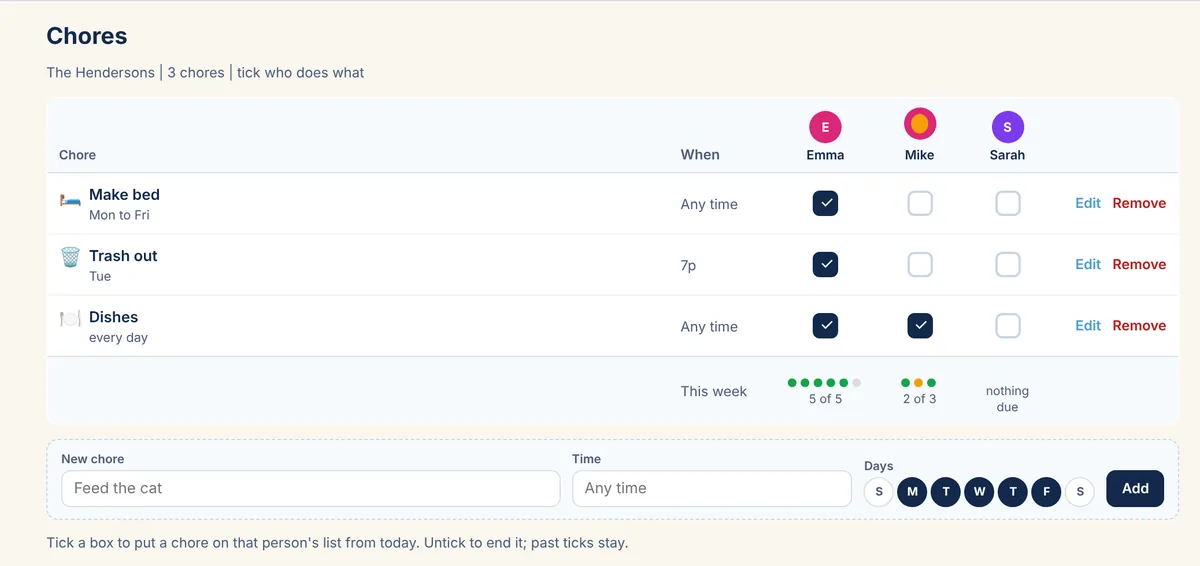Click Dishes' Any time value
The image size is (1200, 566).
tap(709, 326)
